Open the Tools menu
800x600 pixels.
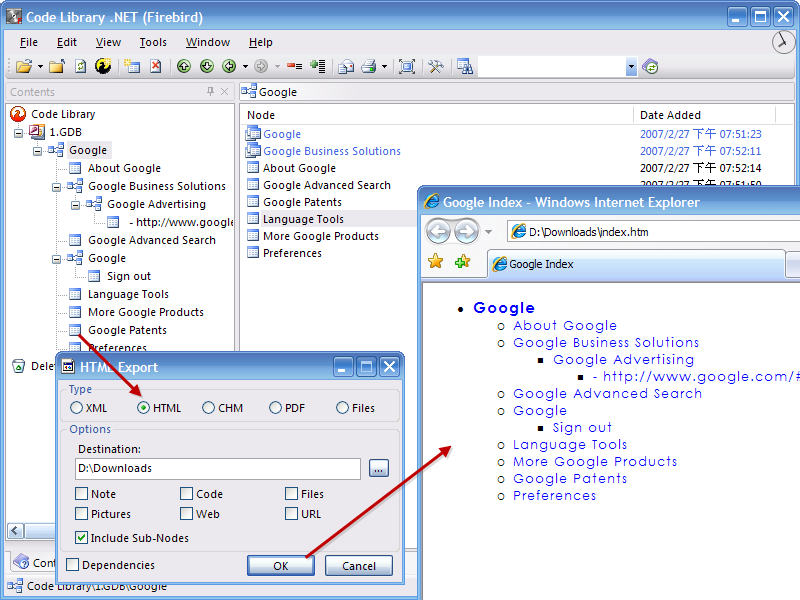tap(153, 42)
